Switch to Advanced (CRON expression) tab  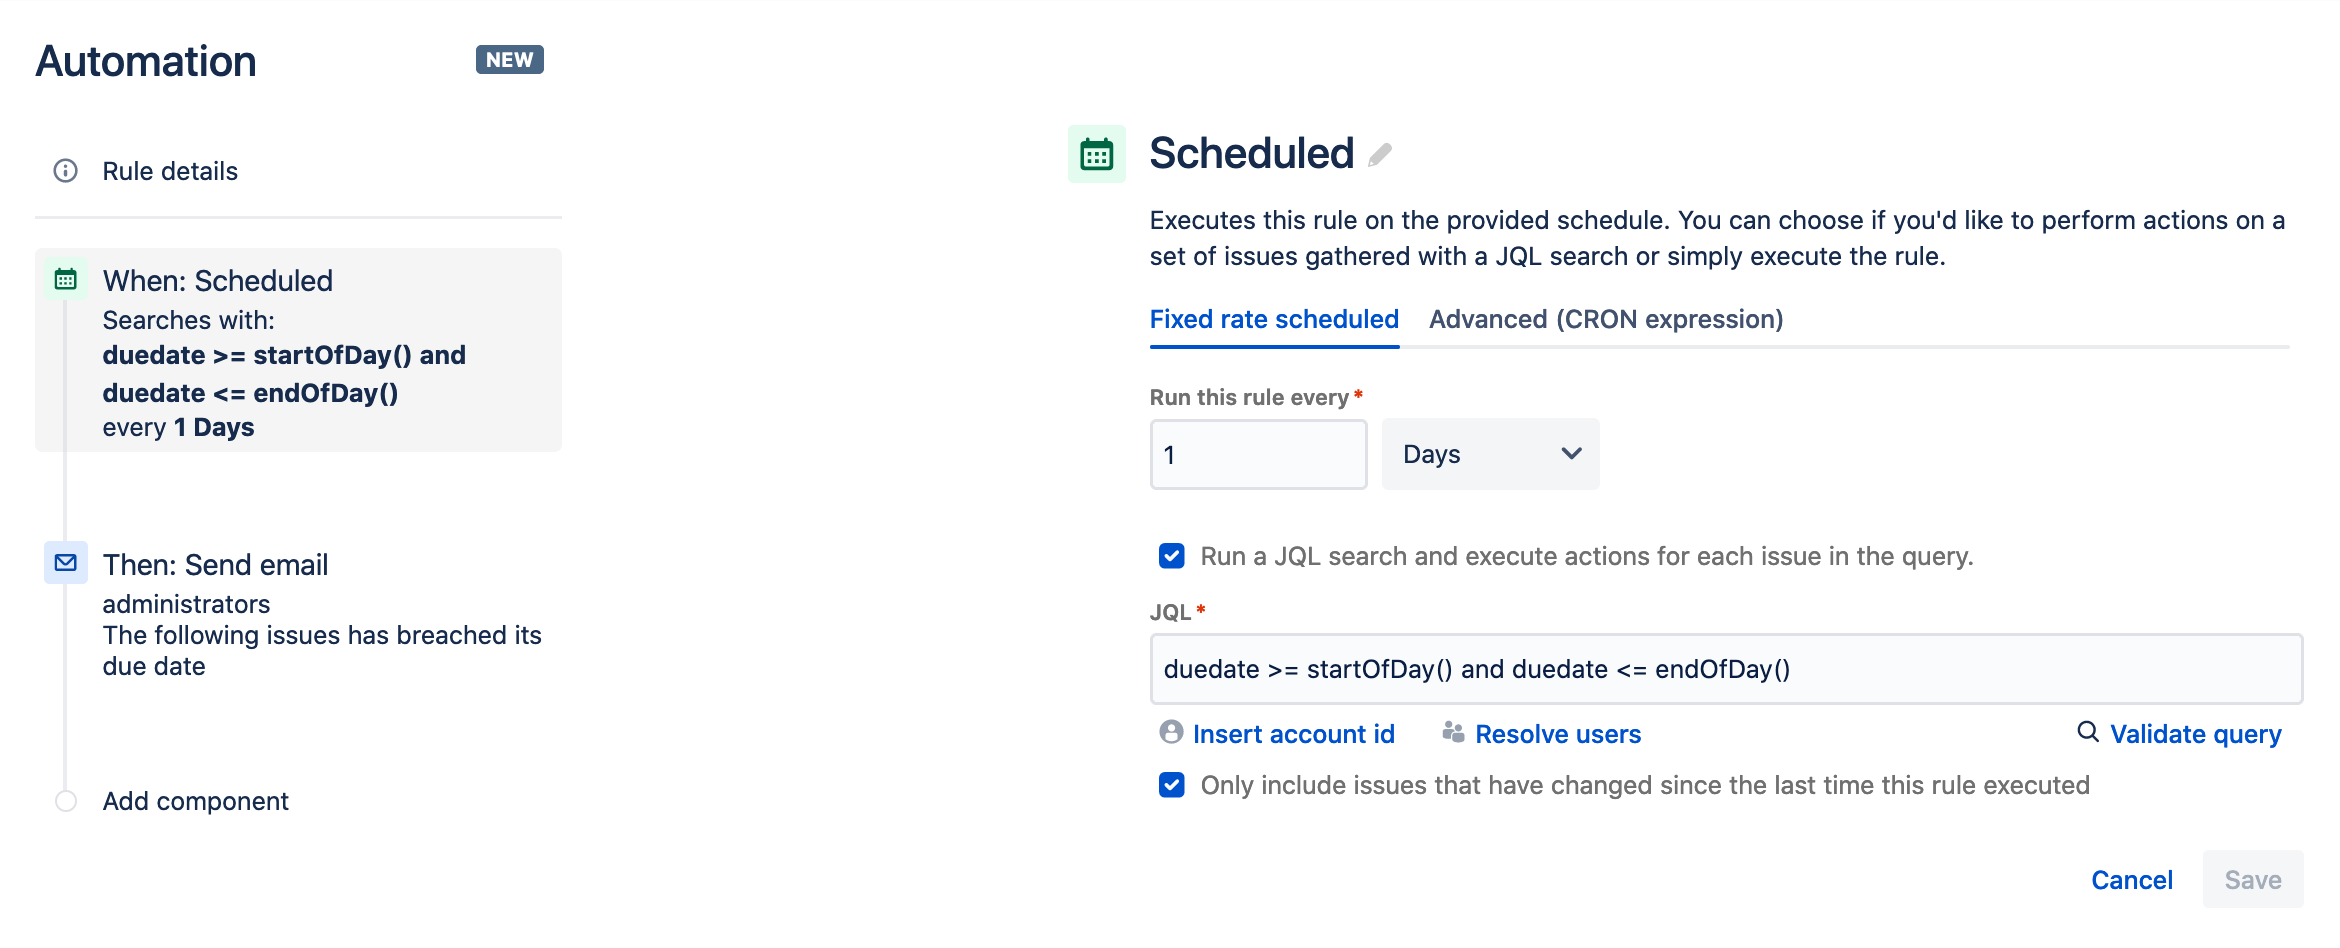[1605, 319]
